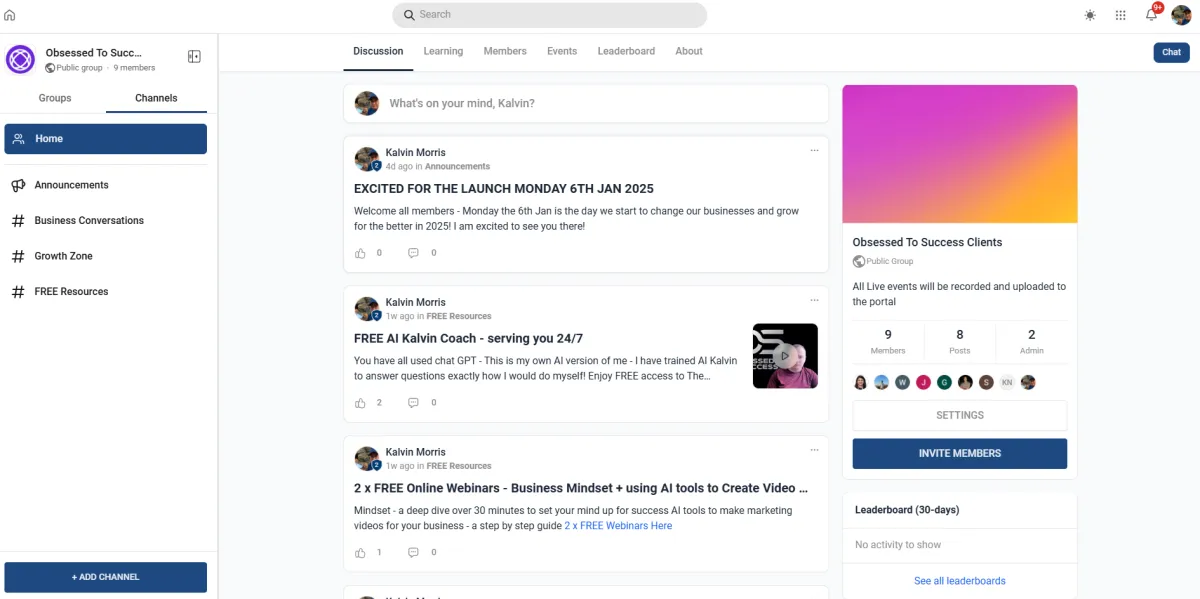Image resolution: width=1200 pixels, height=599 pixels.
Task: Open the 2 x FREE Webinars Here link
Action: click(618, 526)
